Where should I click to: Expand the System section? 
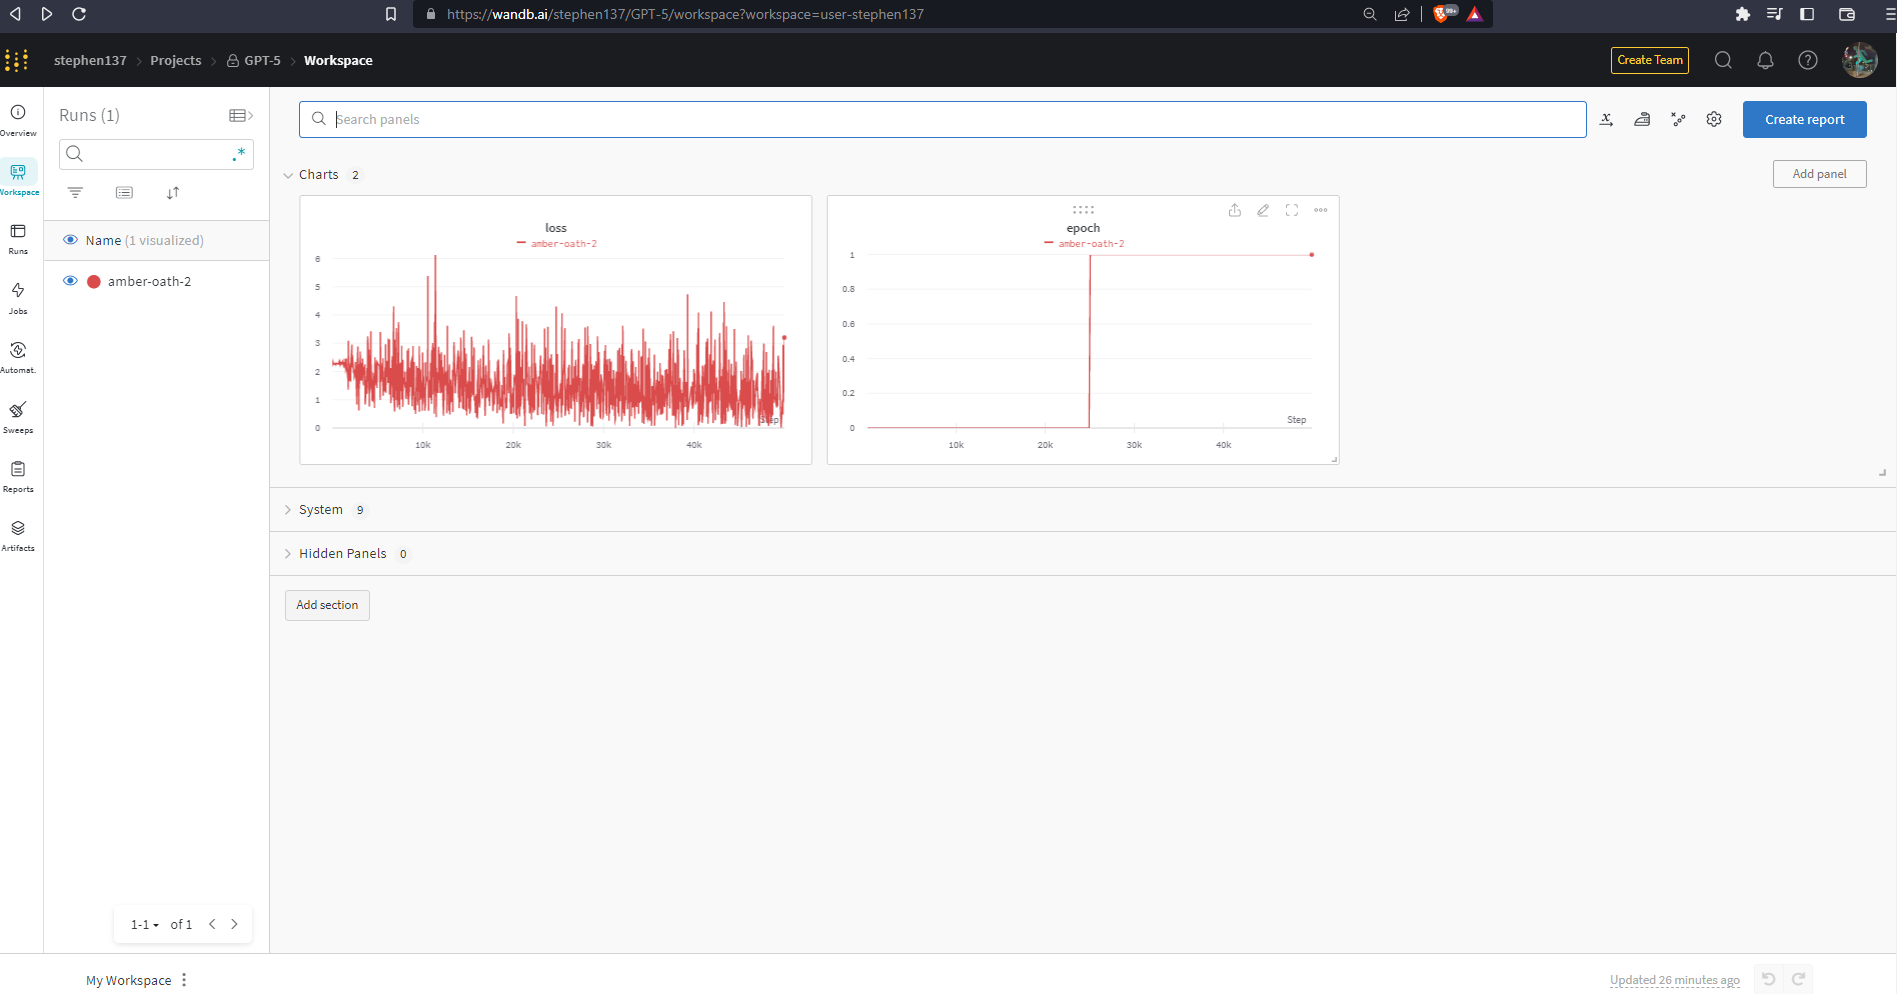pyautogui.click(x=288, y=510)
